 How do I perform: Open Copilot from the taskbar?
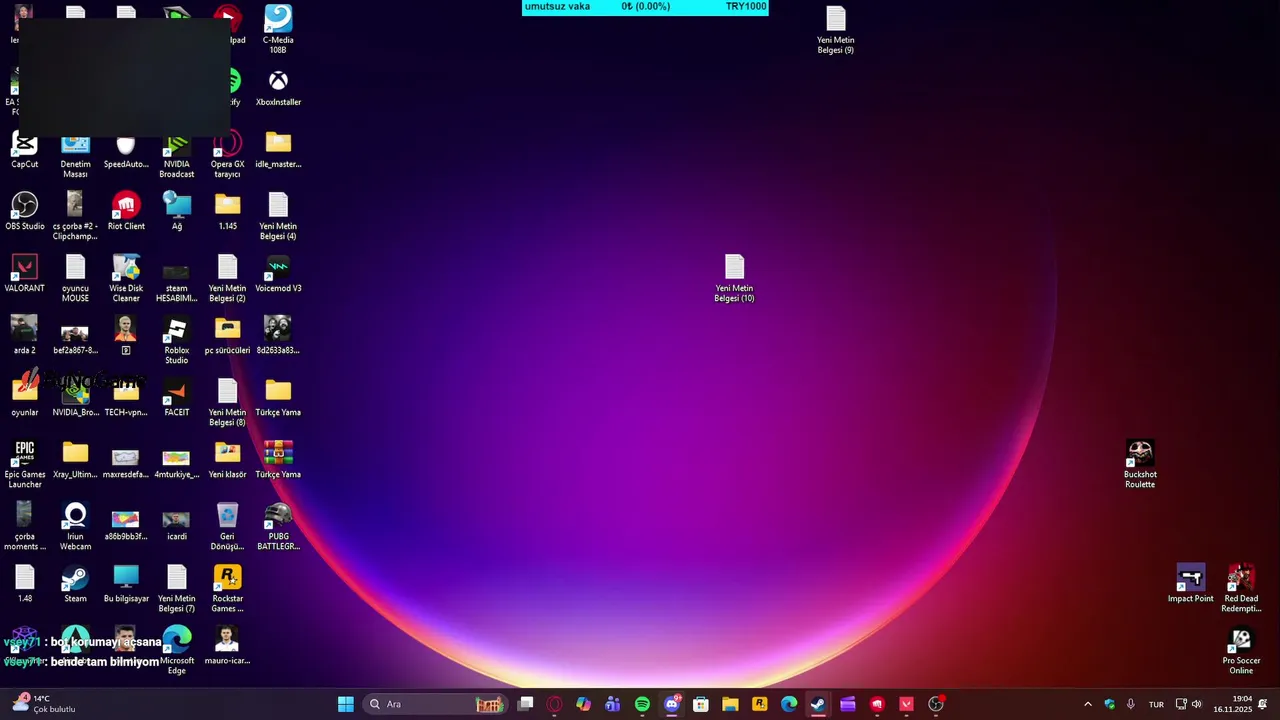pyautogui.click(x=583, y=704)
